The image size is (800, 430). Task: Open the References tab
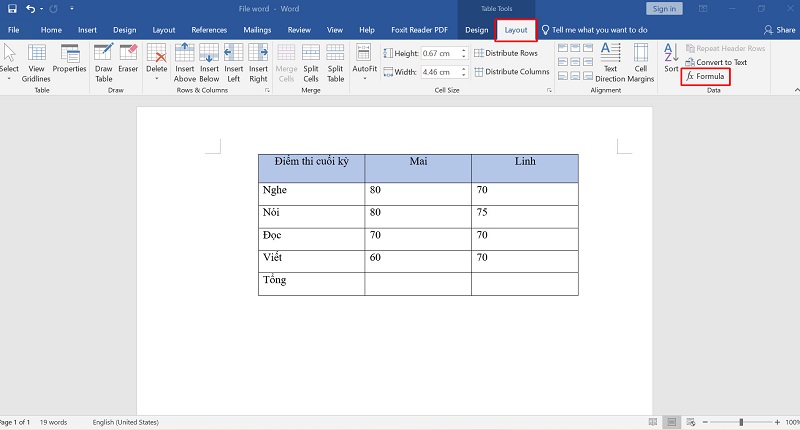209,30
